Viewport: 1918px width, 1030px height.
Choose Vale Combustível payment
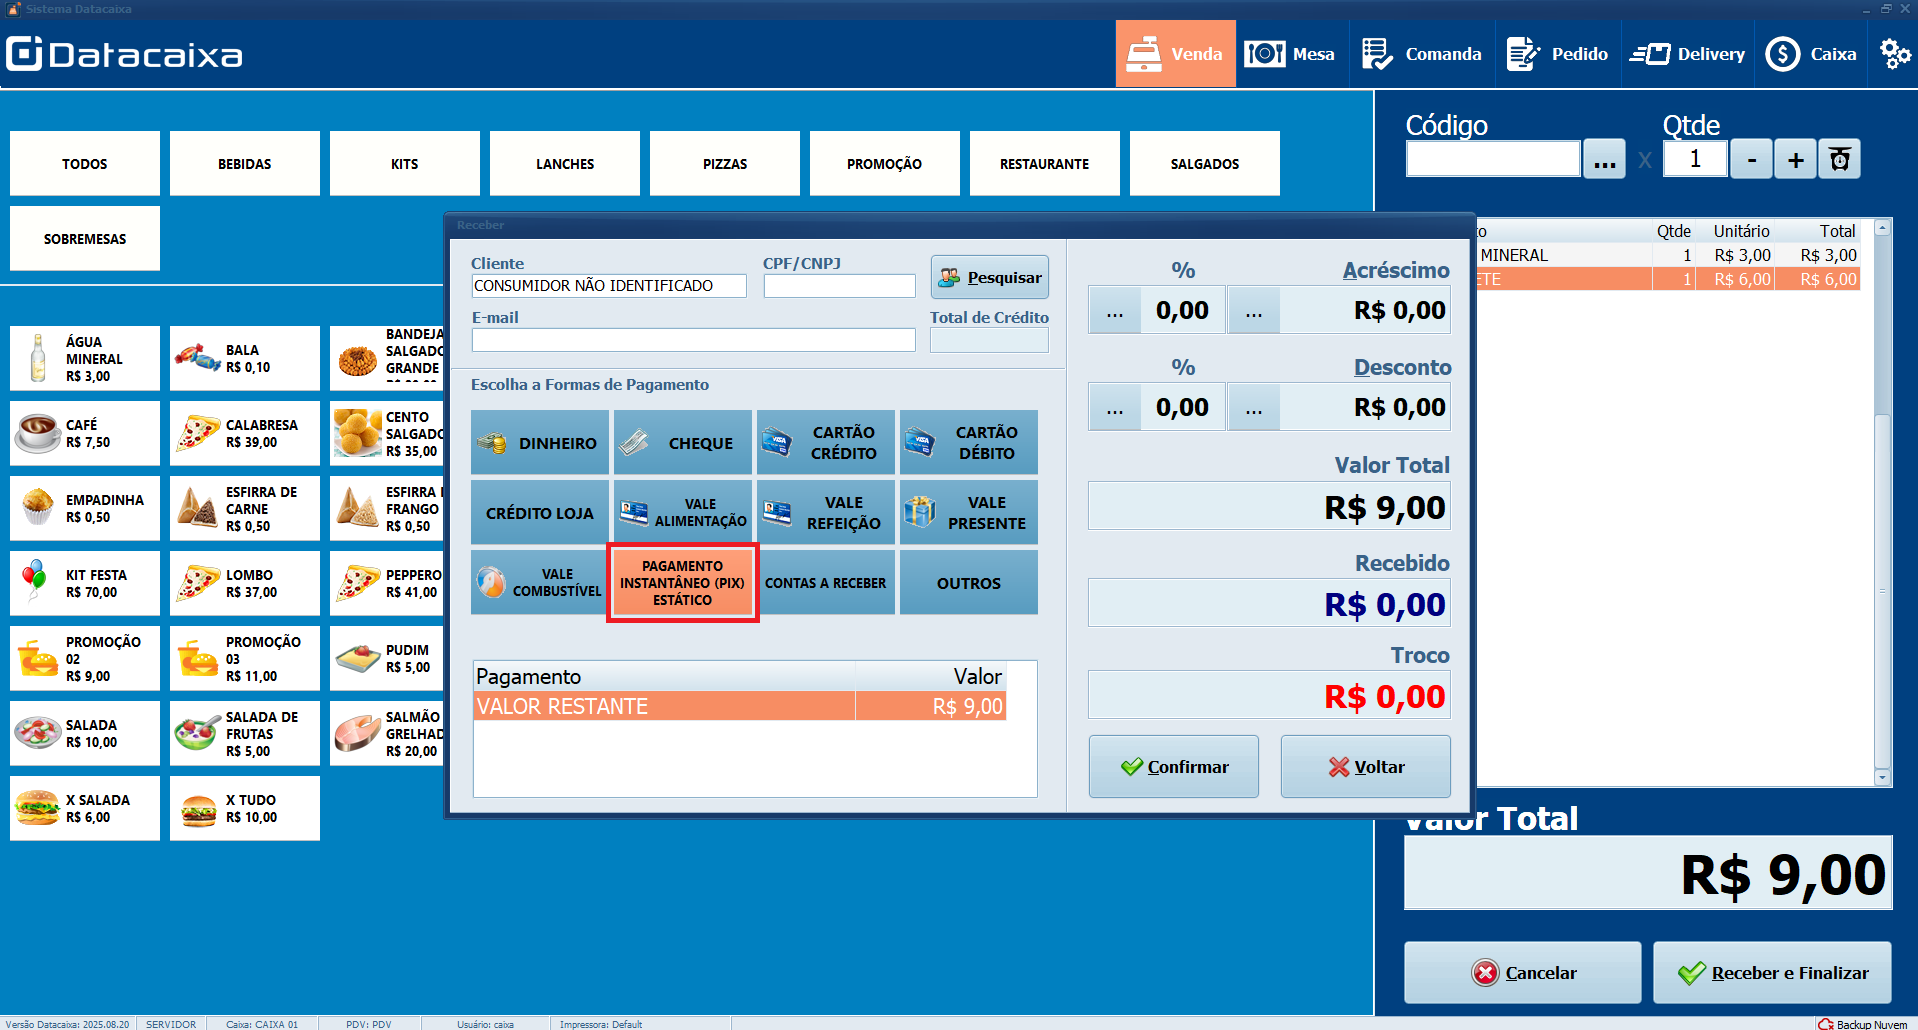click(x=539, y=583)
